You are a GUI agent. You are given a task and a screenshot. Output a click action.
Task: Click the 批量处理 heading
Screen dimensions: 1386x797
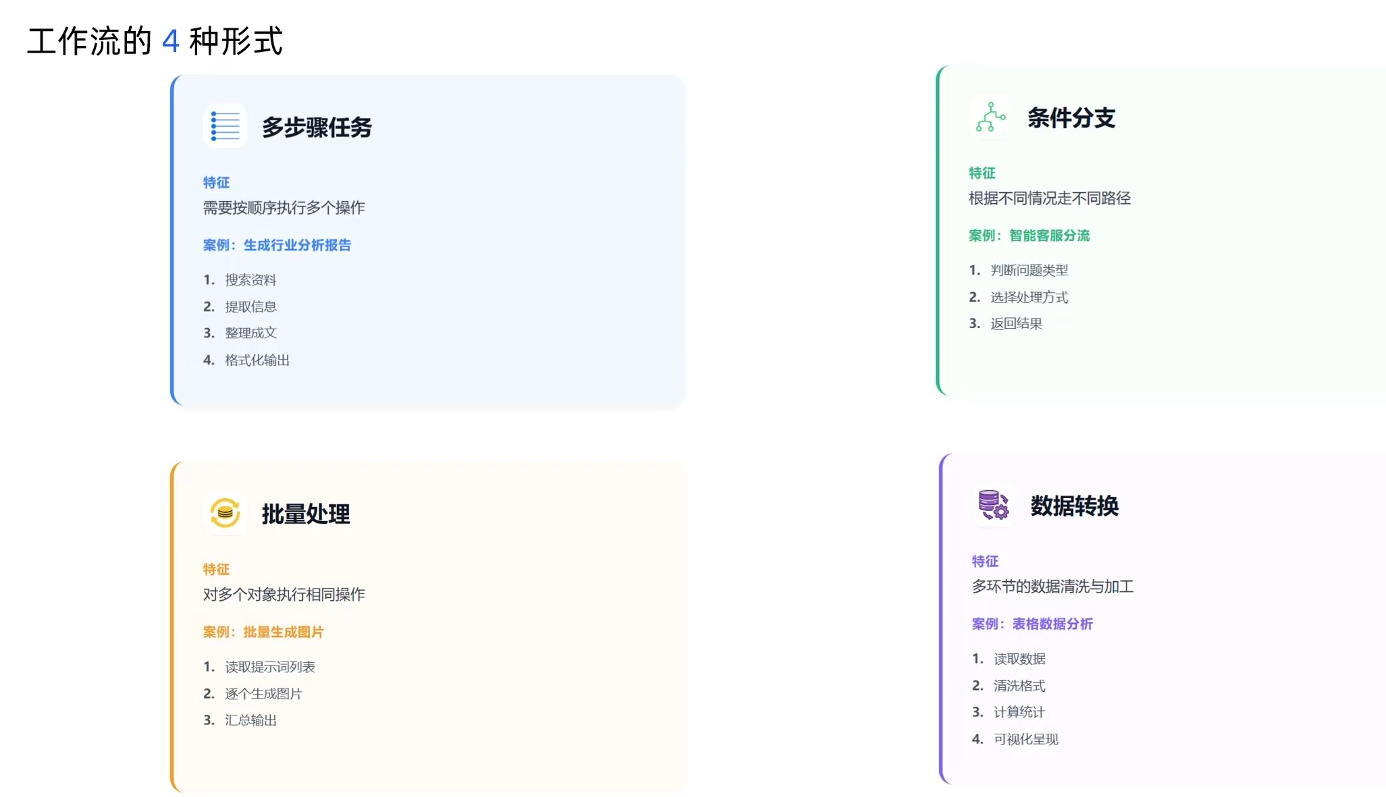[306, 514]
